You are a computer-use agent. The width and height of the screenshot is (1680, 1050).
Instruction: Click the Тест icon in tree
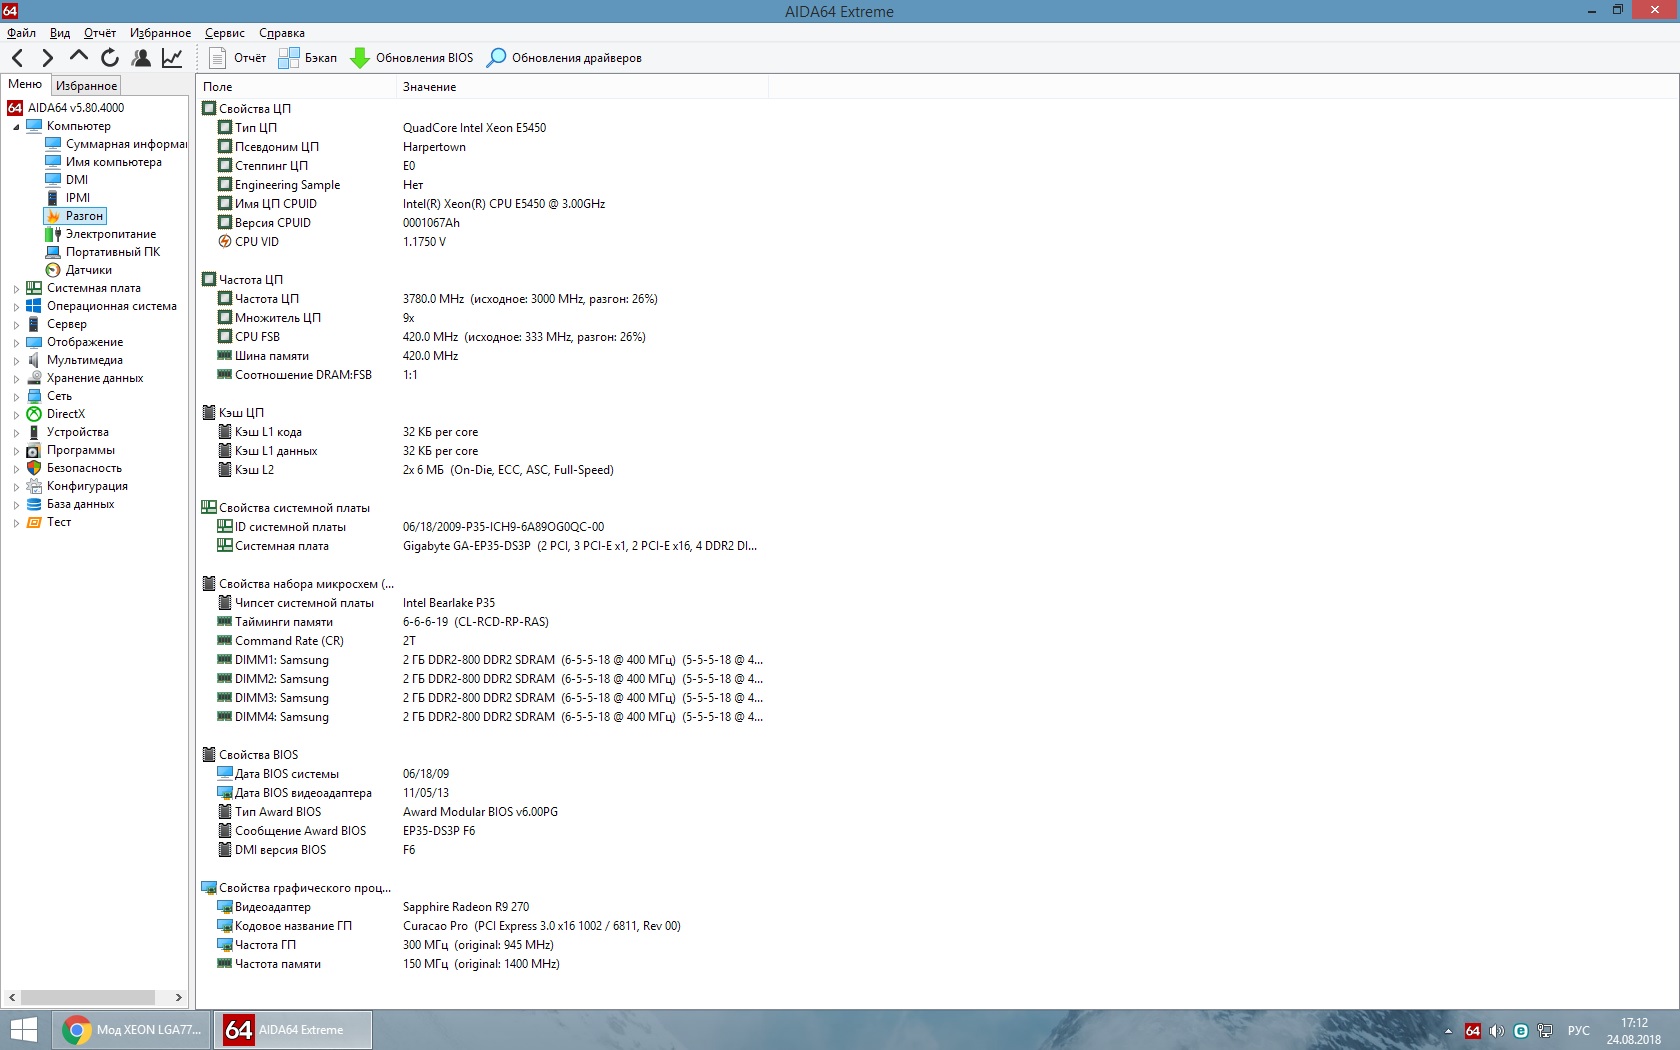pyautogui.click(x=34, y=522)
